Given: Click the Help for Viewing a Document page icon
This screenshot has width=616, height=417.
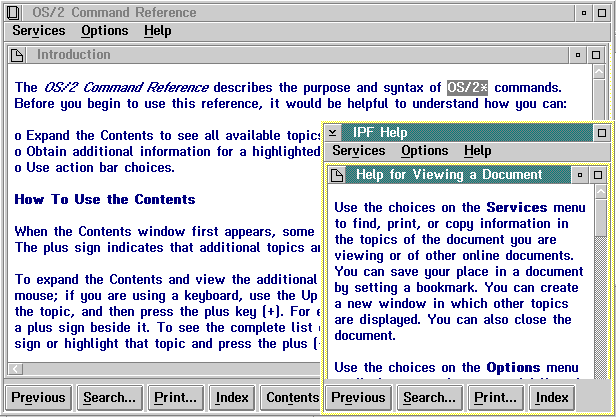Looking at the screenshot, I should coord(337,175).
